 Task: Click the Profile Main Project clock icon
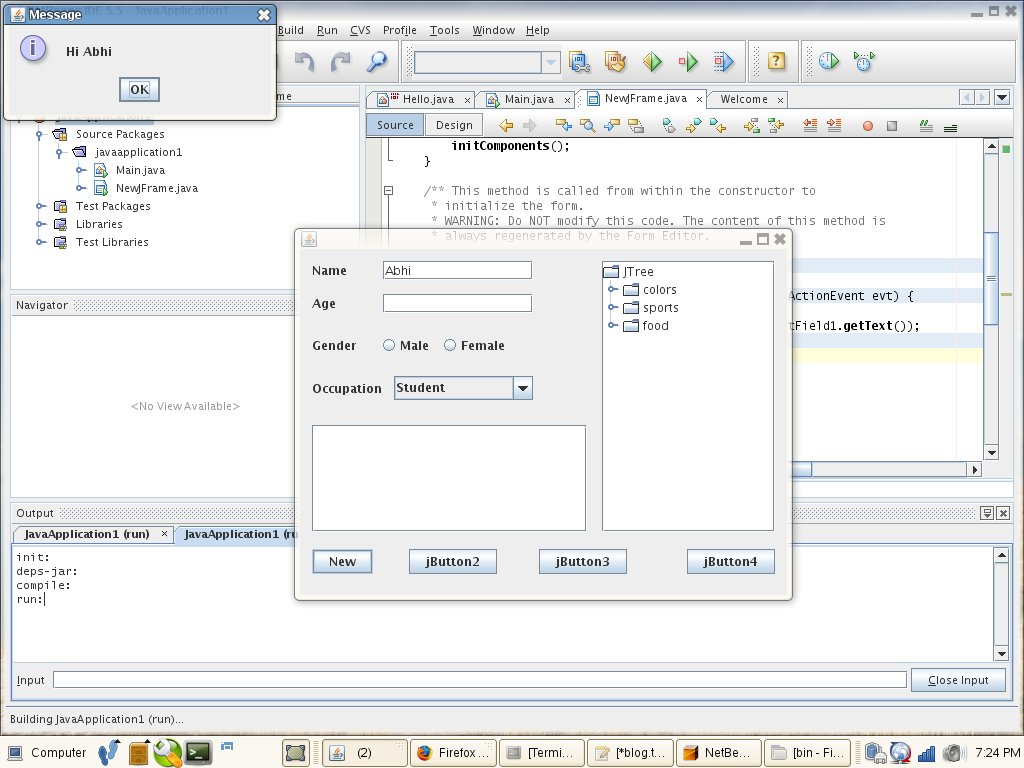coord(829,61)
